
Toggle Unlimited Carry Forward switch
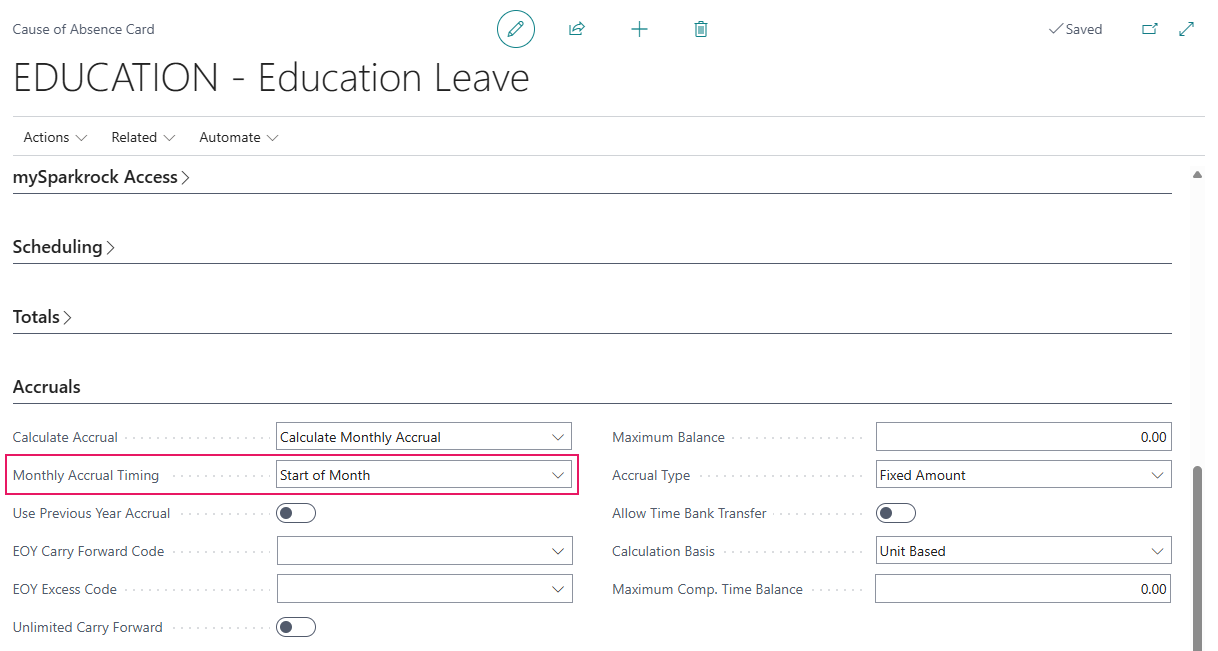(296, 627)
